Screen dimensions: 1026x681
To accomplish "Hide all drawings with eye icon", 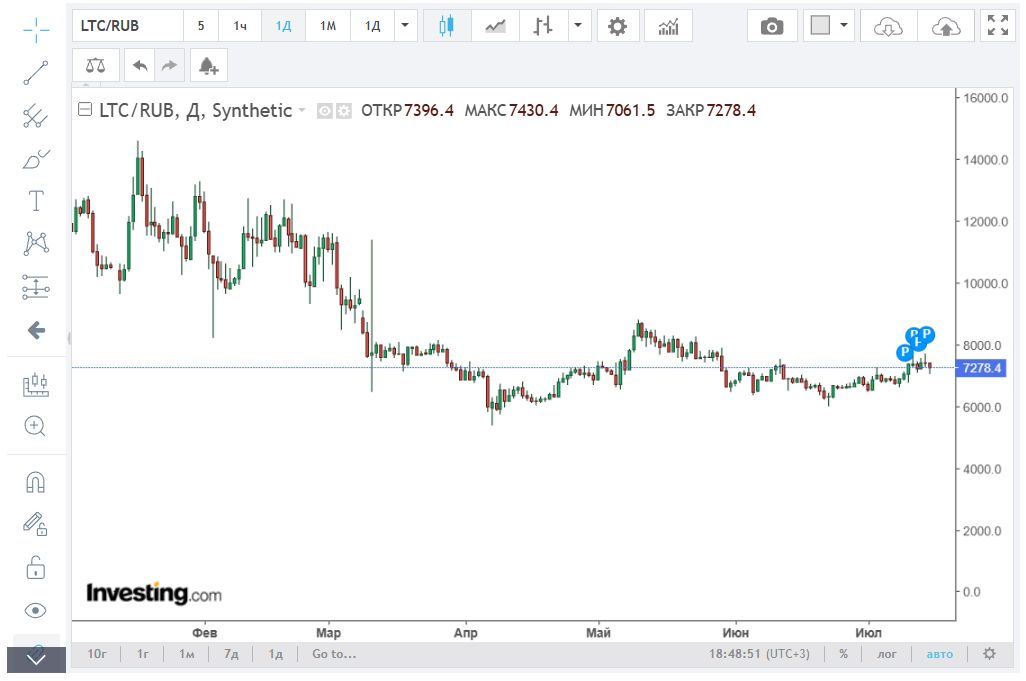I will coord(36,610).
